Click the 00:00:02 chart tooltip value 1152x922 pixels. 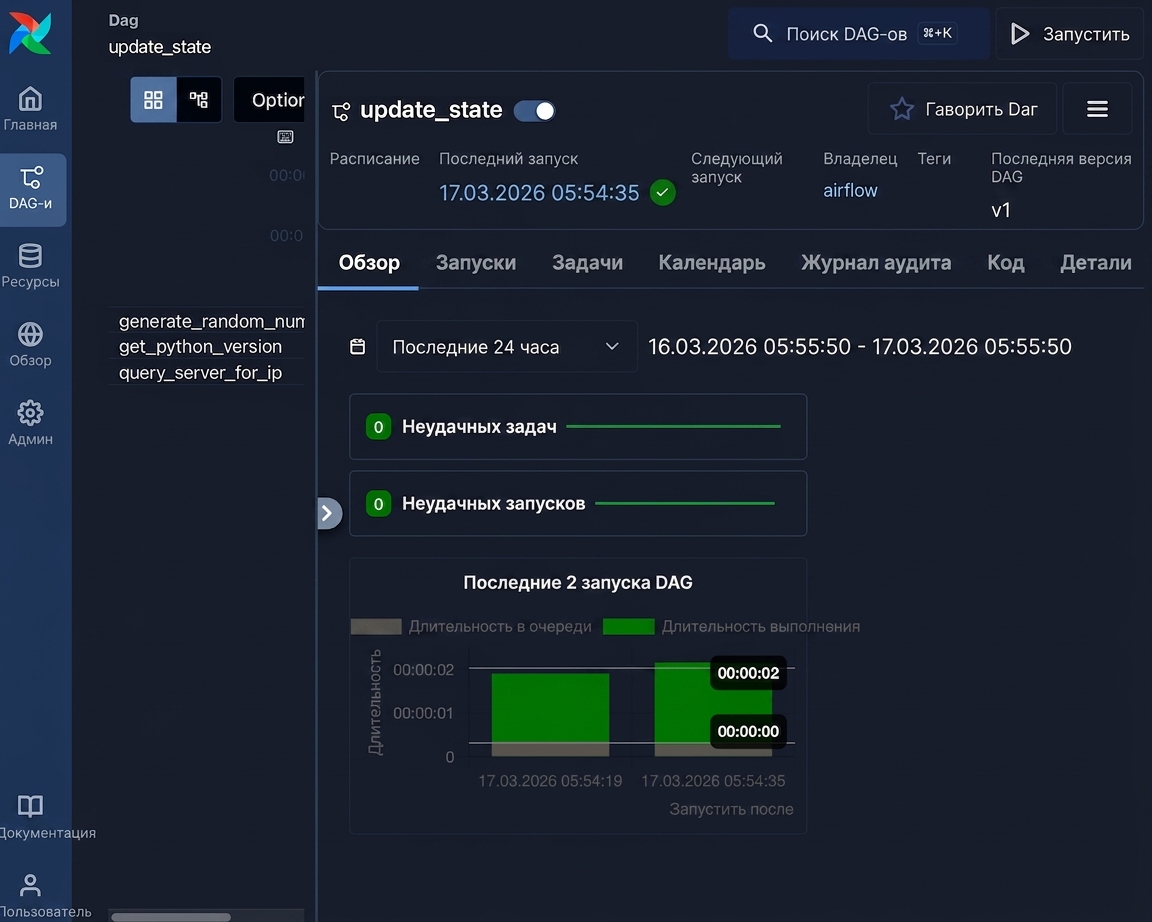click(x=748, y=673)
